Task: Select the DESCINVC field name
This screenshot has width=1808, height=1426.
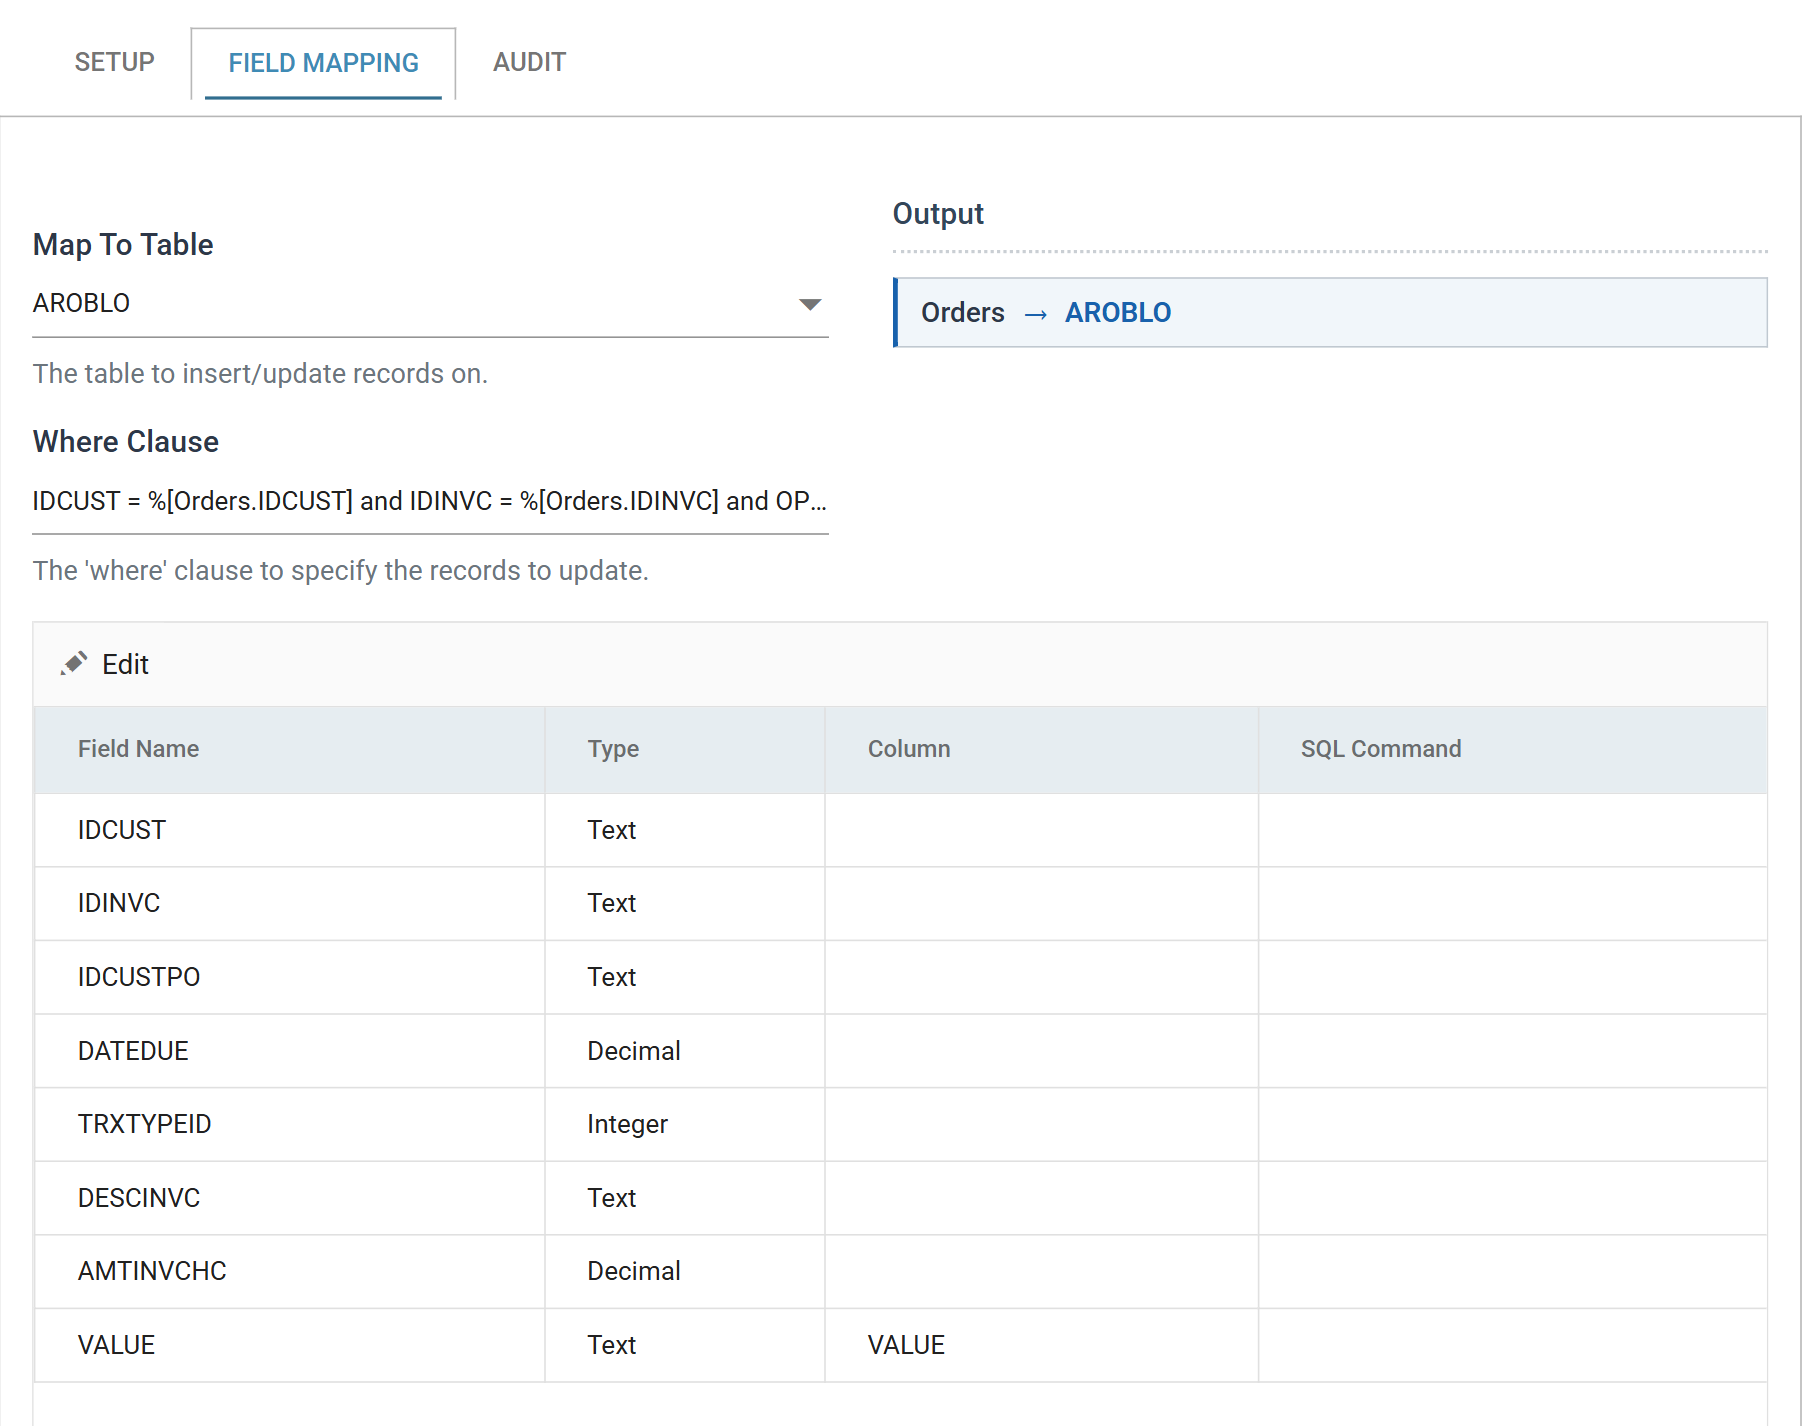Action: [x=139, y=1198]
